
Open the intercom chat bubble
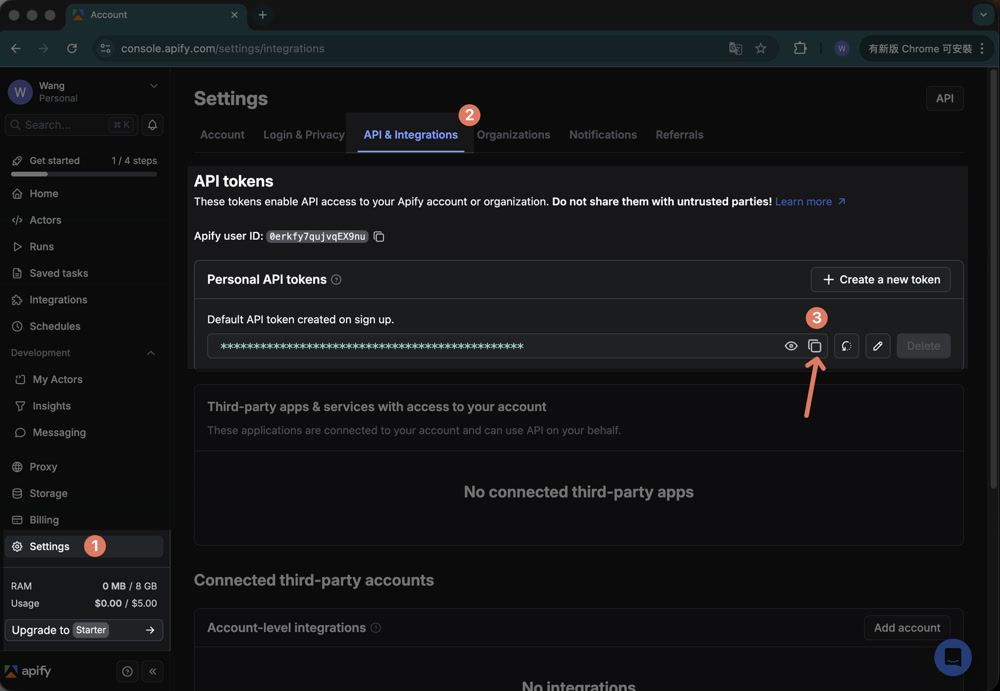pyautogui.click(x=952, y=657)
